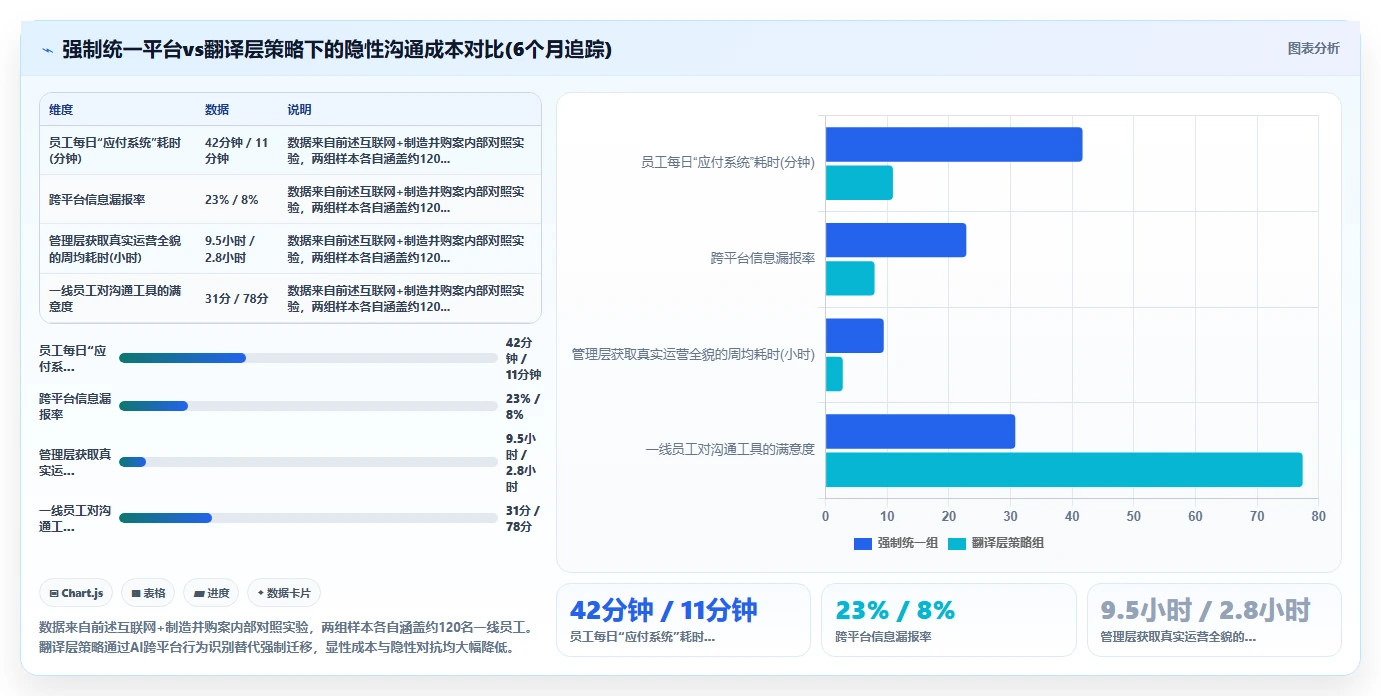1381x696 pixels.
Task: Open the 42分钟 / 11分钟 data card
Action: point(683,620)
